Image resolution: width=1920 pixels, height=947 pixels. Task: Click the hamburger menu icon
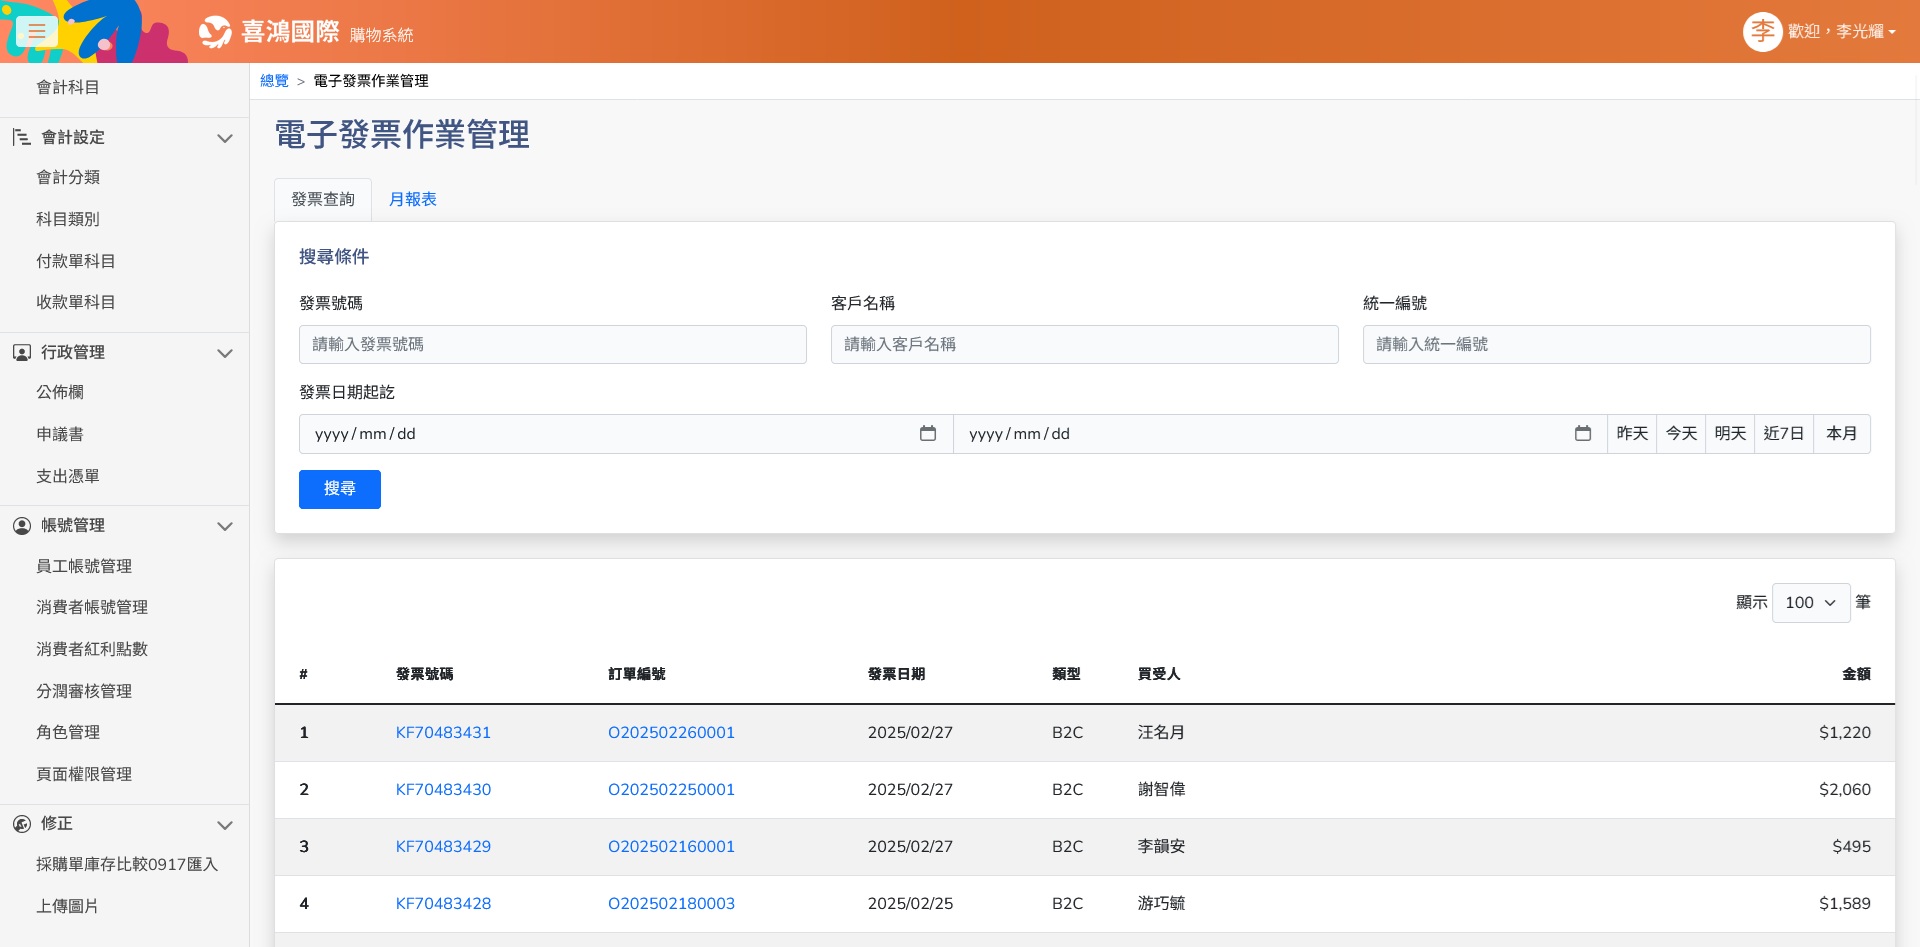[x=37, y=31]
